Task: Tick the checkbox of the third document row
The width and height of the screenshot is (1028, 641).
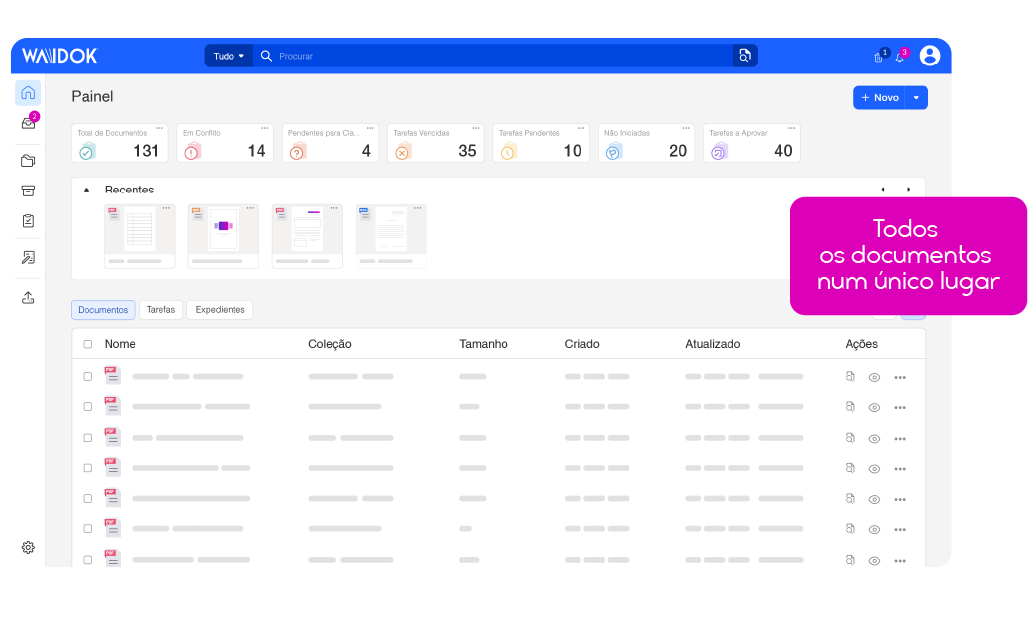Action: click(x=88, y=438)
